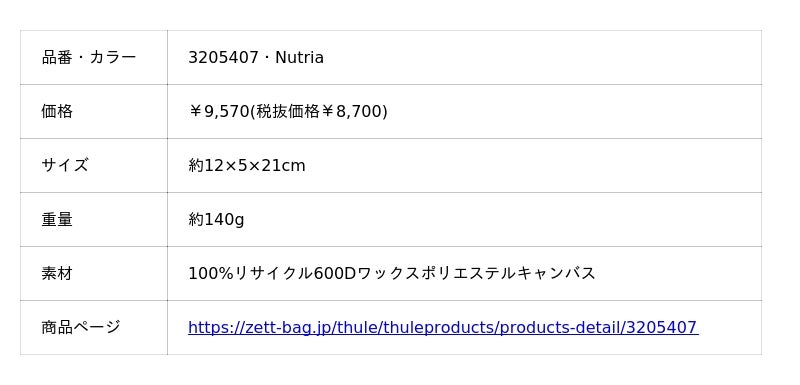Image resolution: width=800 pixels, height=385 pixels.
Task: Click the 約12×5×21cm size value
Action: 246,165
